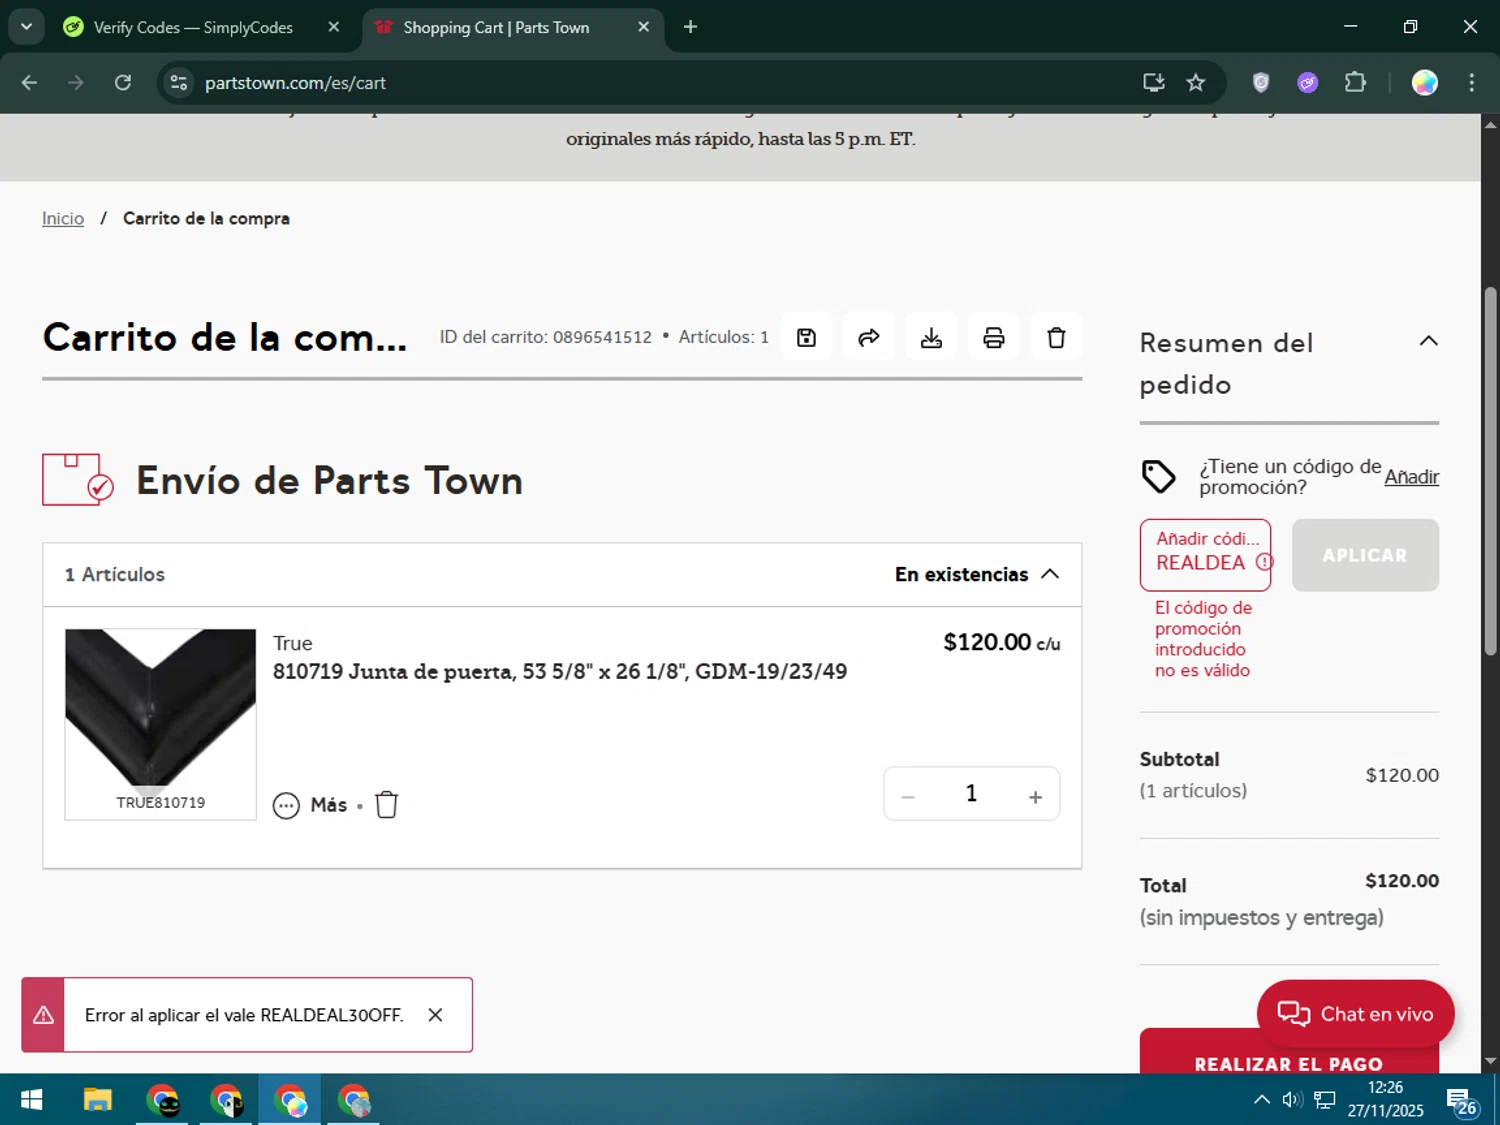Open the Más options ellipsis icon

pyautogui.click(x=286, y=805)
